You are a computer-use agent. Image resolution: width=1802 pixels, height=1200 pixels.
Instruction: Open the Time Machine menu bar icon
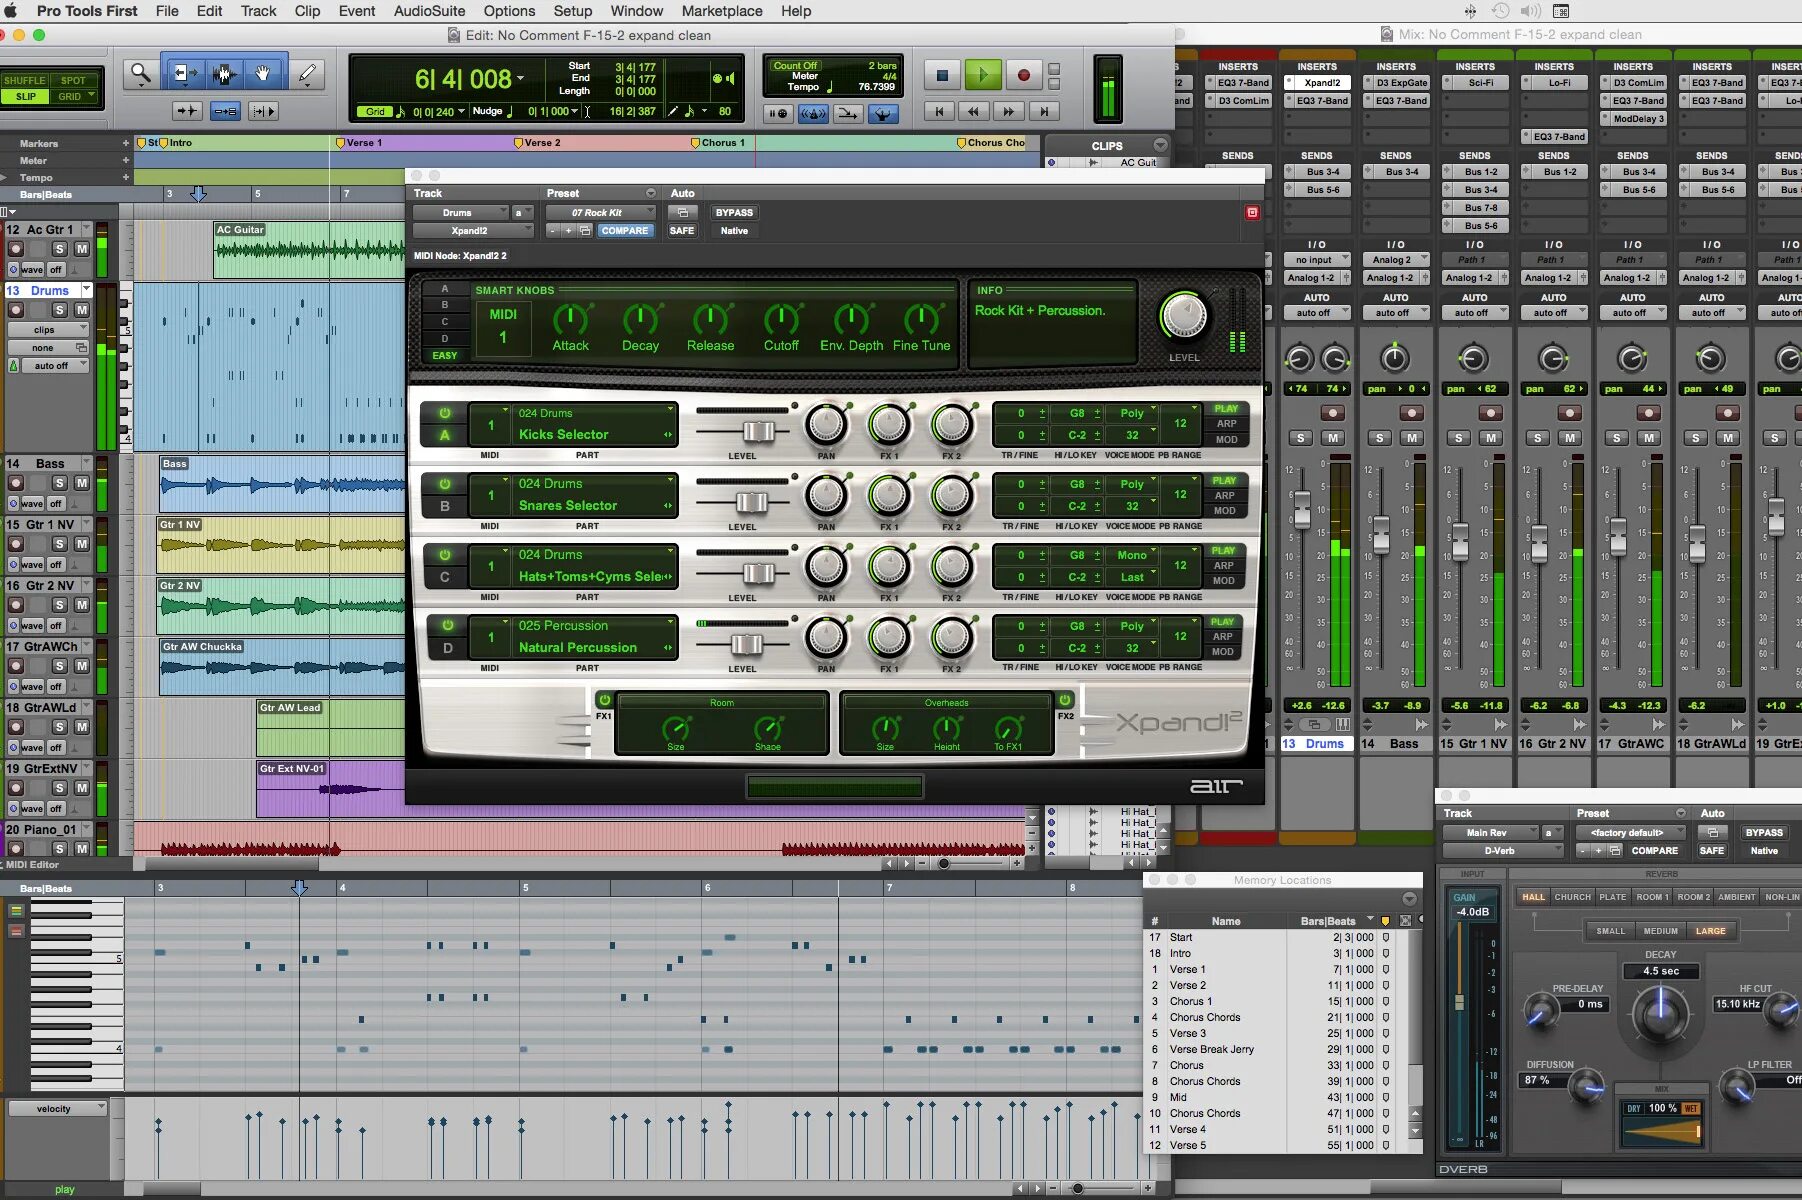[x=1500, y=11]
